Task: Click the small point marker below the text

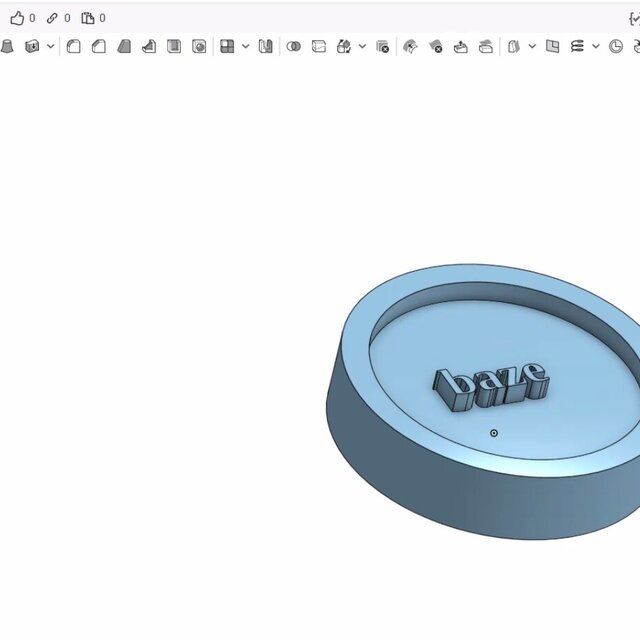Action: (x=494, y=433)
